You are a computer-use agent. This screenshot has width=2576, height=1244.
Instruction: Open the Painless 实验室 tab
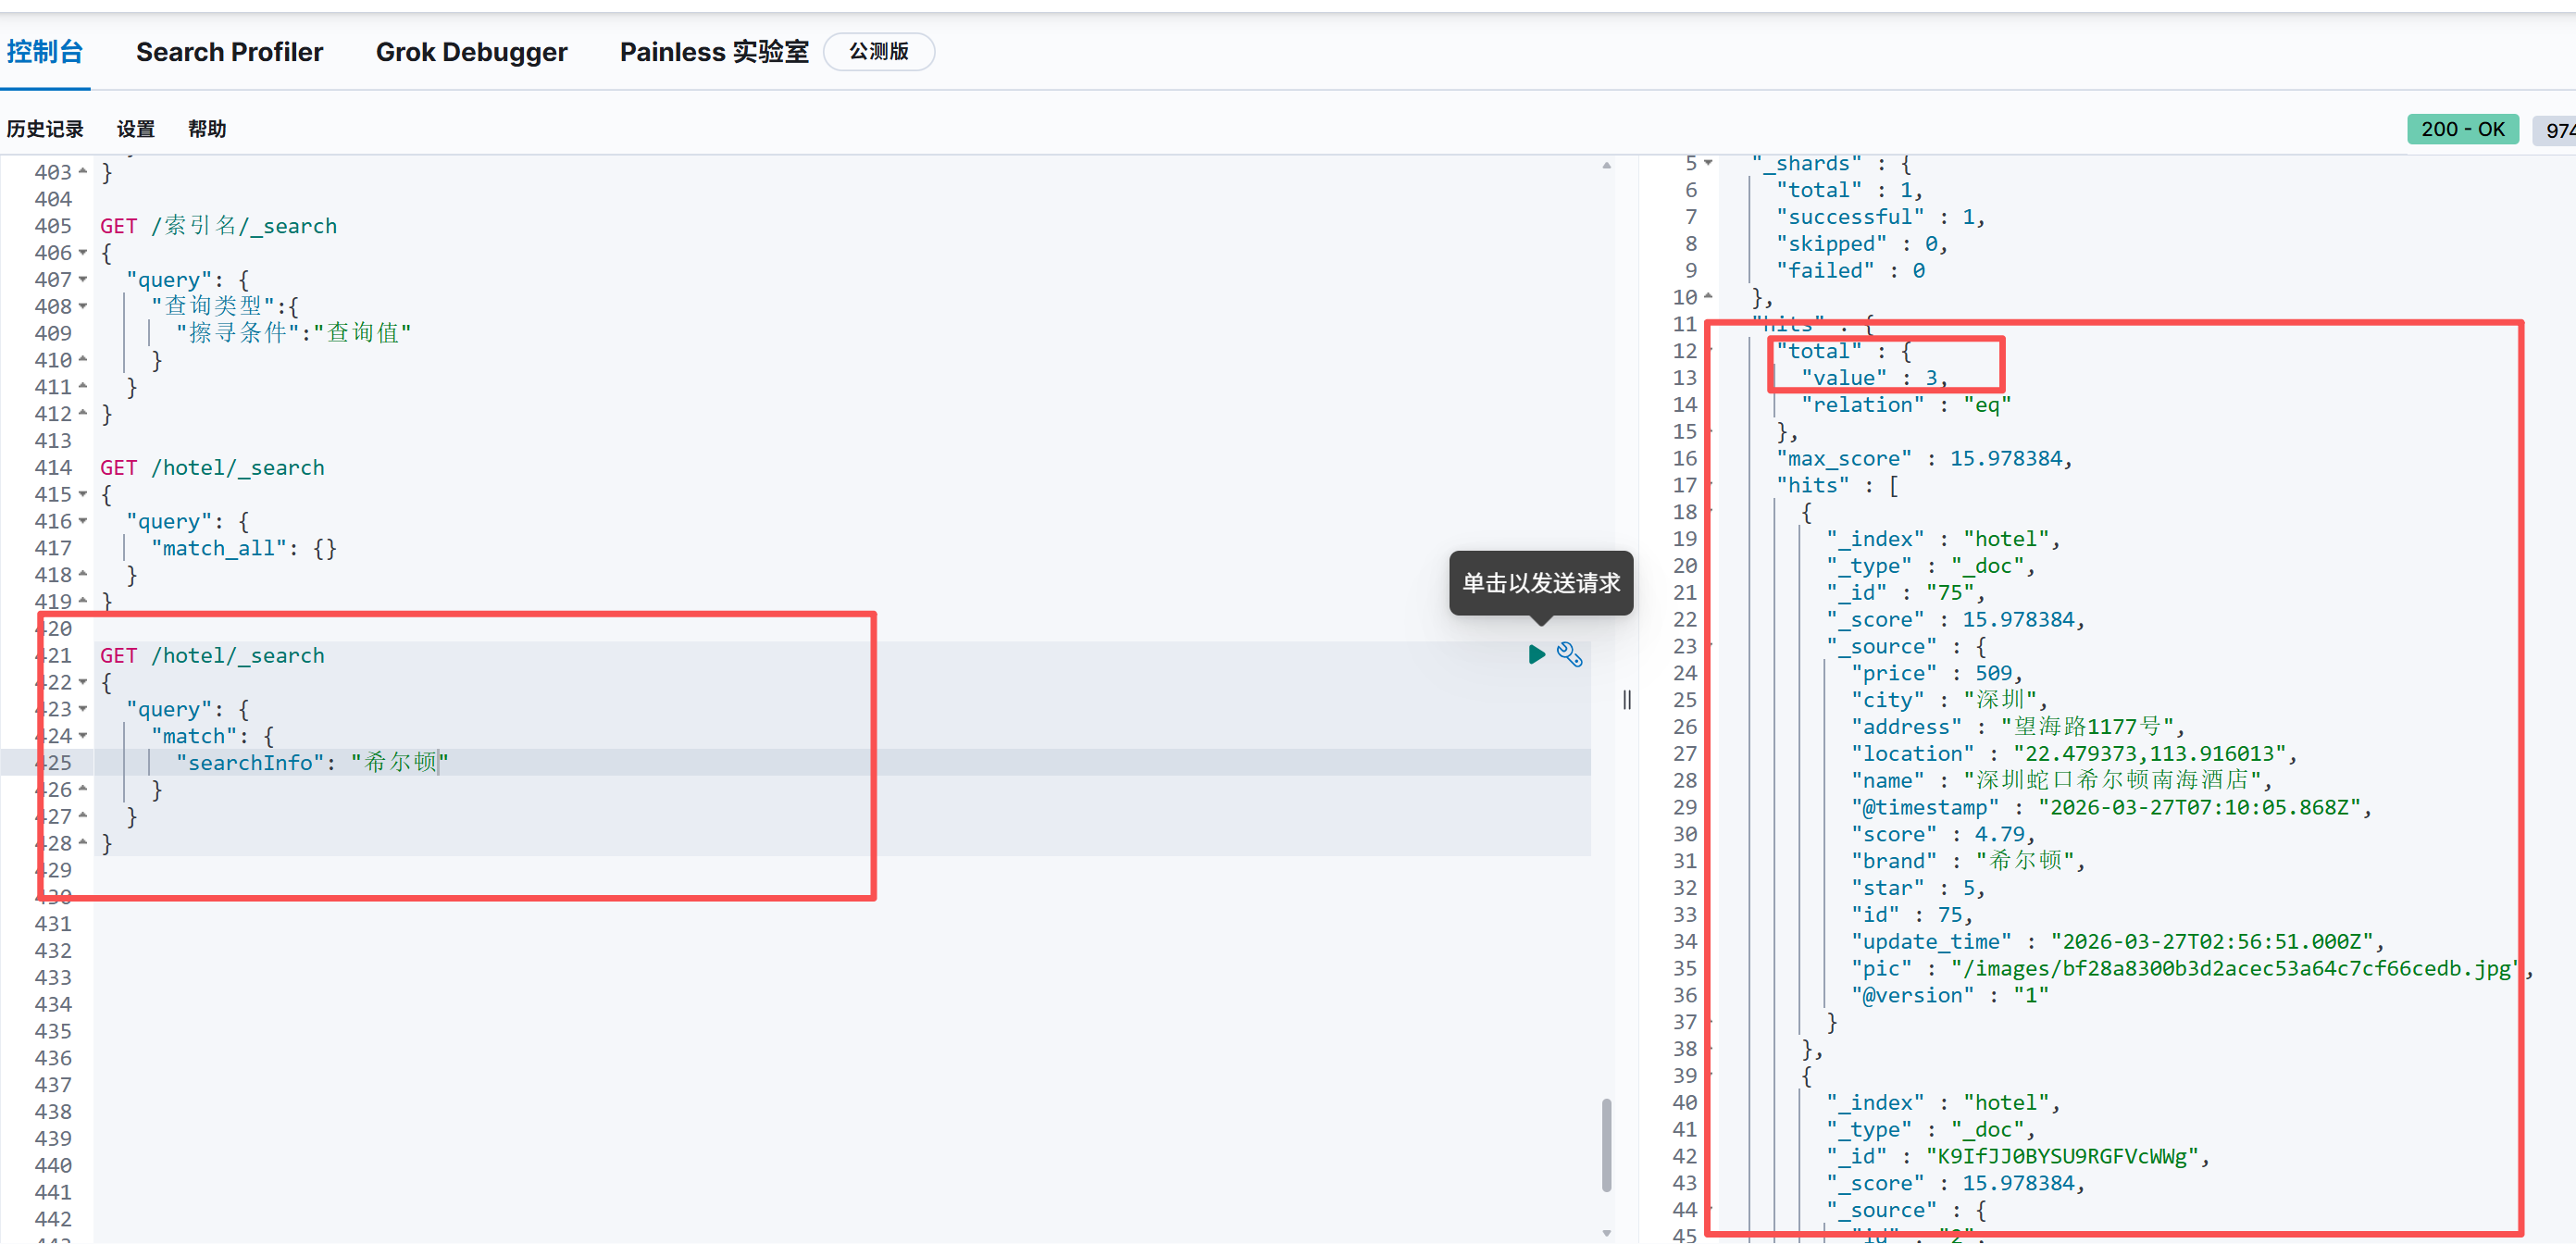pos(713,52)
